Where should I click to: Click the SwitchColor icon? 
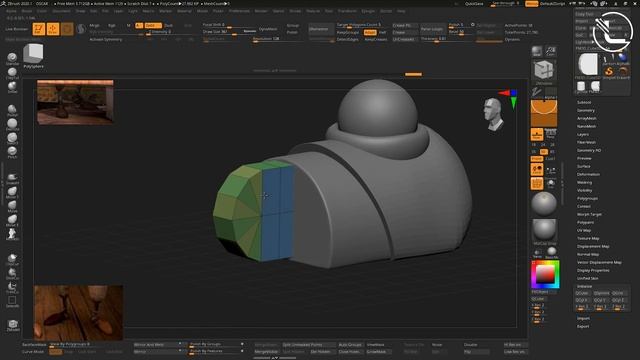pyautogui.click(x=538, y=252)
